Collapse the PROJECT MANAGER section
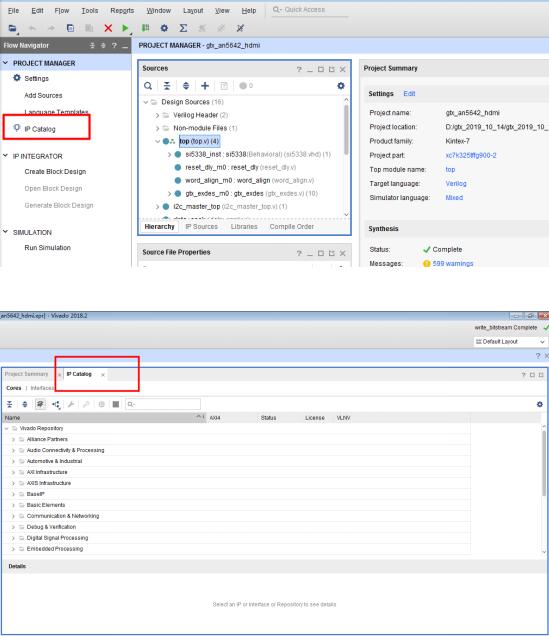Image resolution: width=549 pixels, height=636 pixels. point(6,63)
